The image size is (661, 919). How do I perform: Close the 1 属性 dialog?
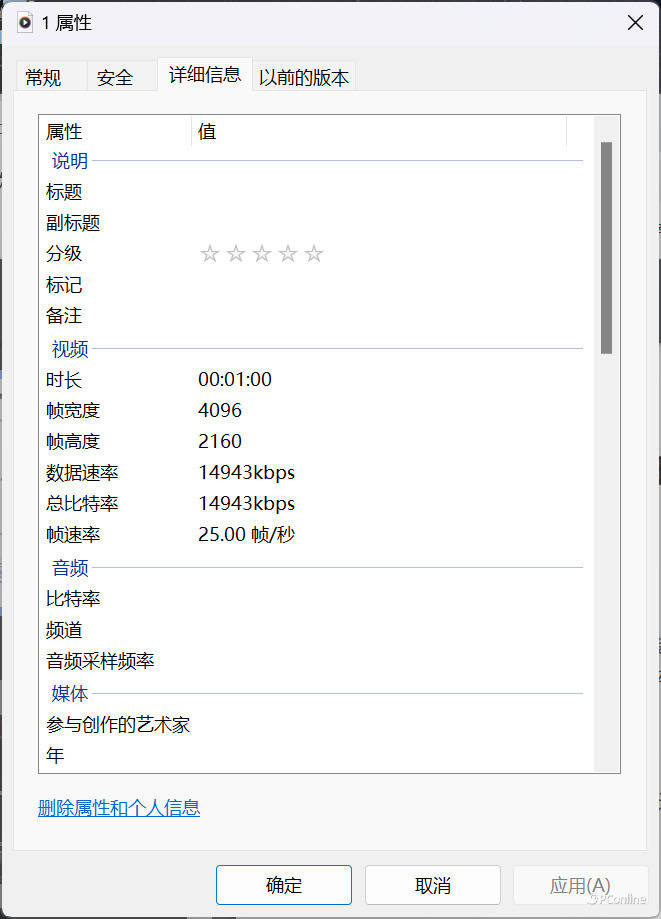[x=635, y=23]
